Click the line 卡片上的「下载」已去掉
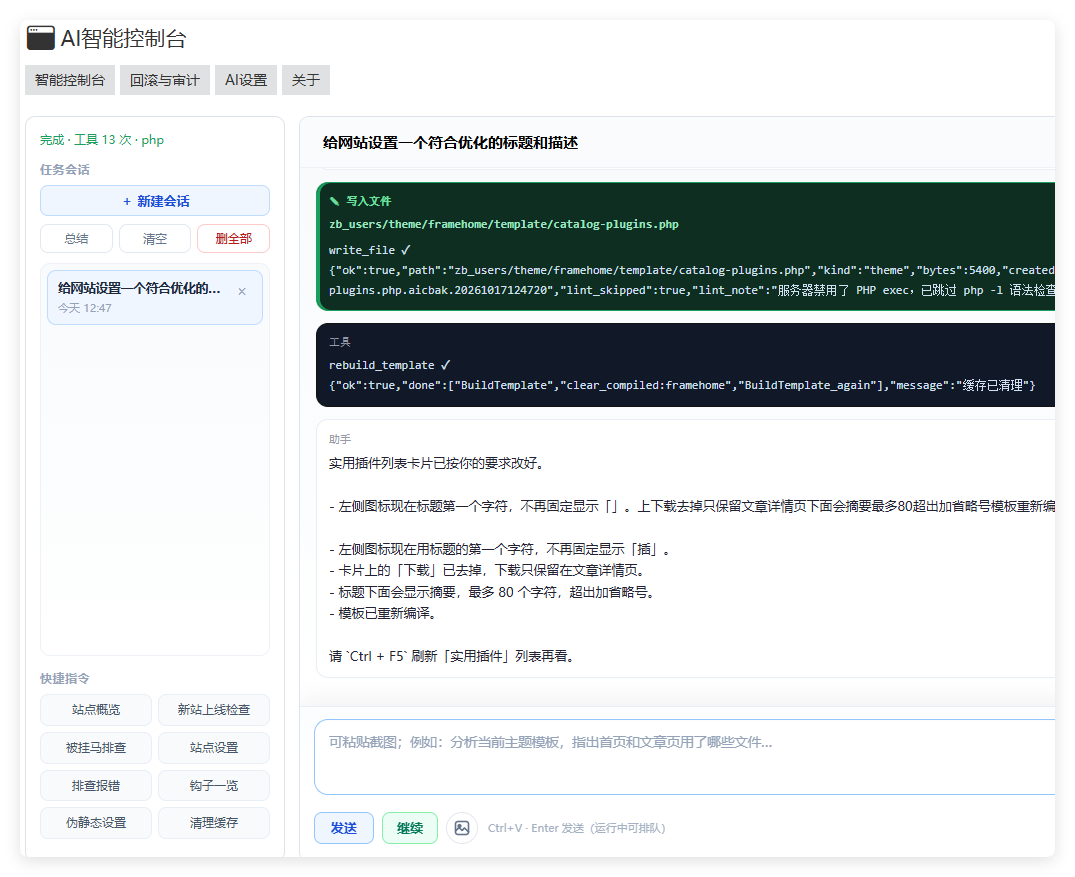1075x877 pixels. point(488,570)
